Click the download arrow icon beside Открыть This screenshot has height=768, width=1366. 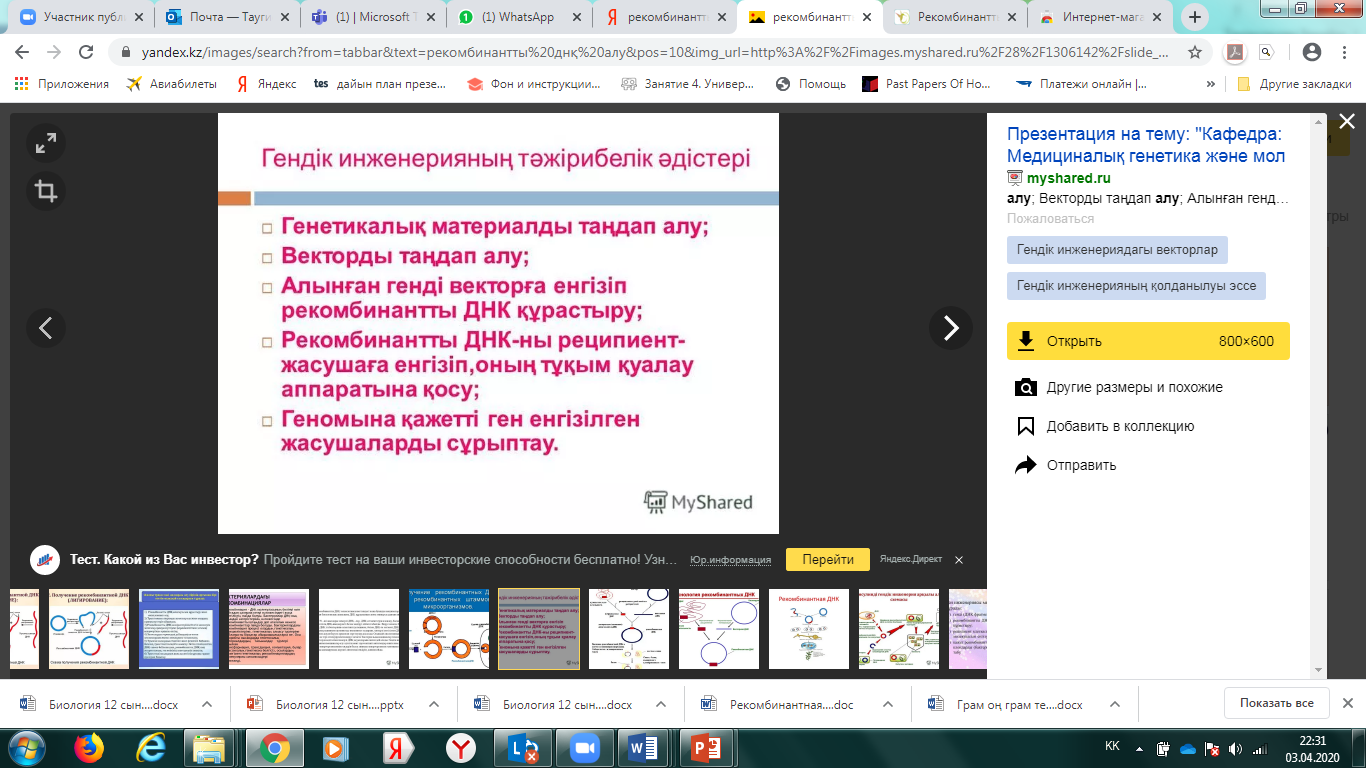point(1025,341)
